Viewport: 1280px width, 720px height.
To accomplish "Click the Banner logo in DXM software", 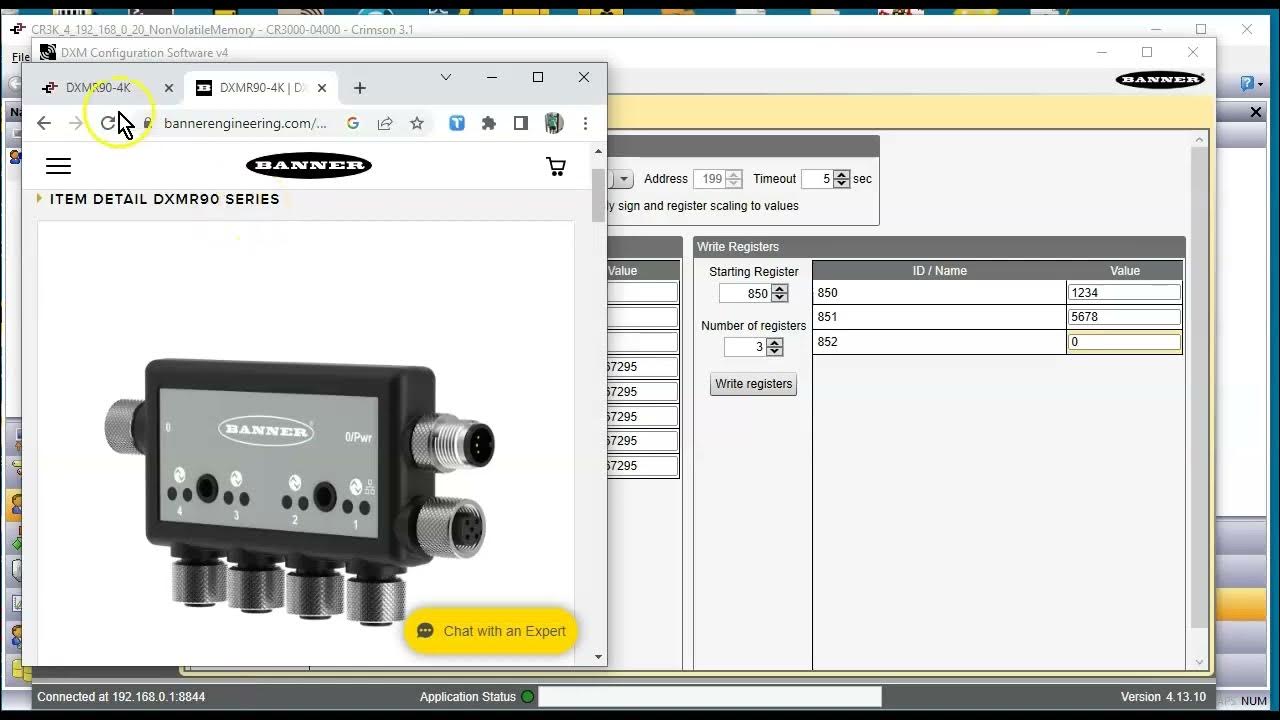I will (1160, 80).
